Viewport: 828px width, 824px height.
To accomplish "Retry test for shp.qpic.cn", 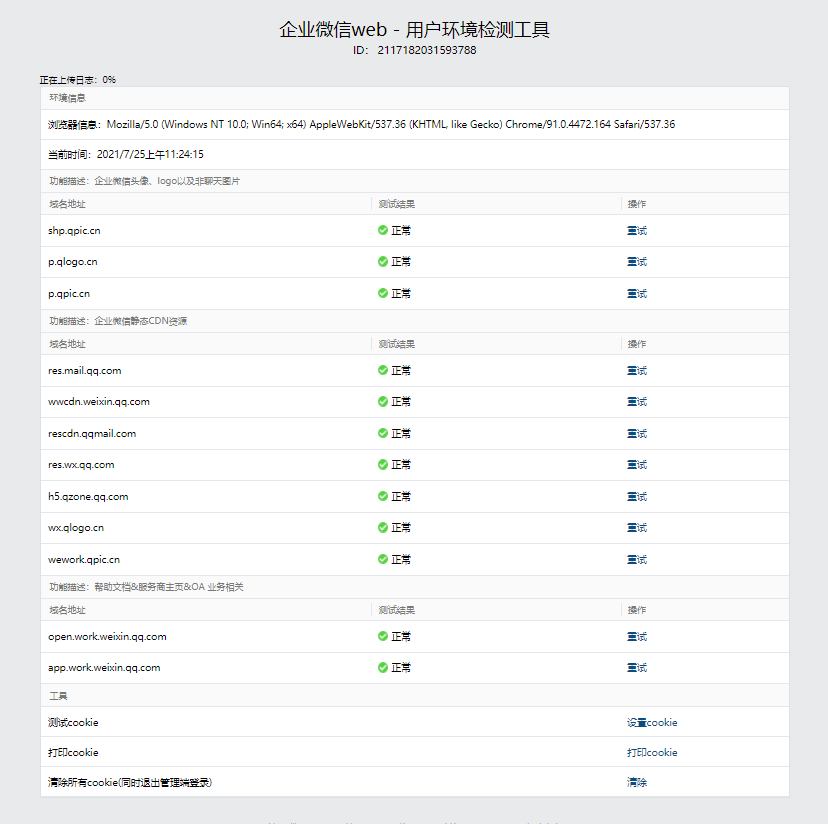I will pyautogui.click(x=637, y=230).
